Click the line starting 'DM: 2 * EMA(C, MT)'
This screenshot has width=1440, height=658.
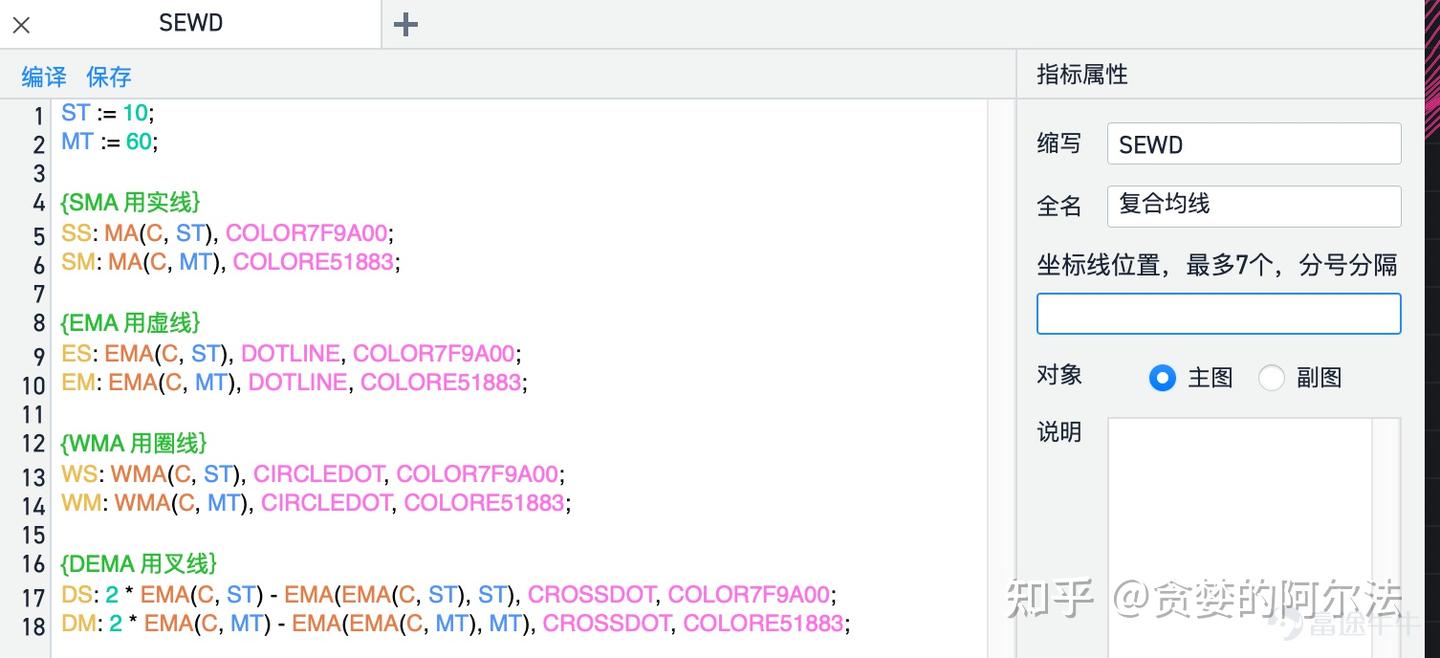coord(456,624)
